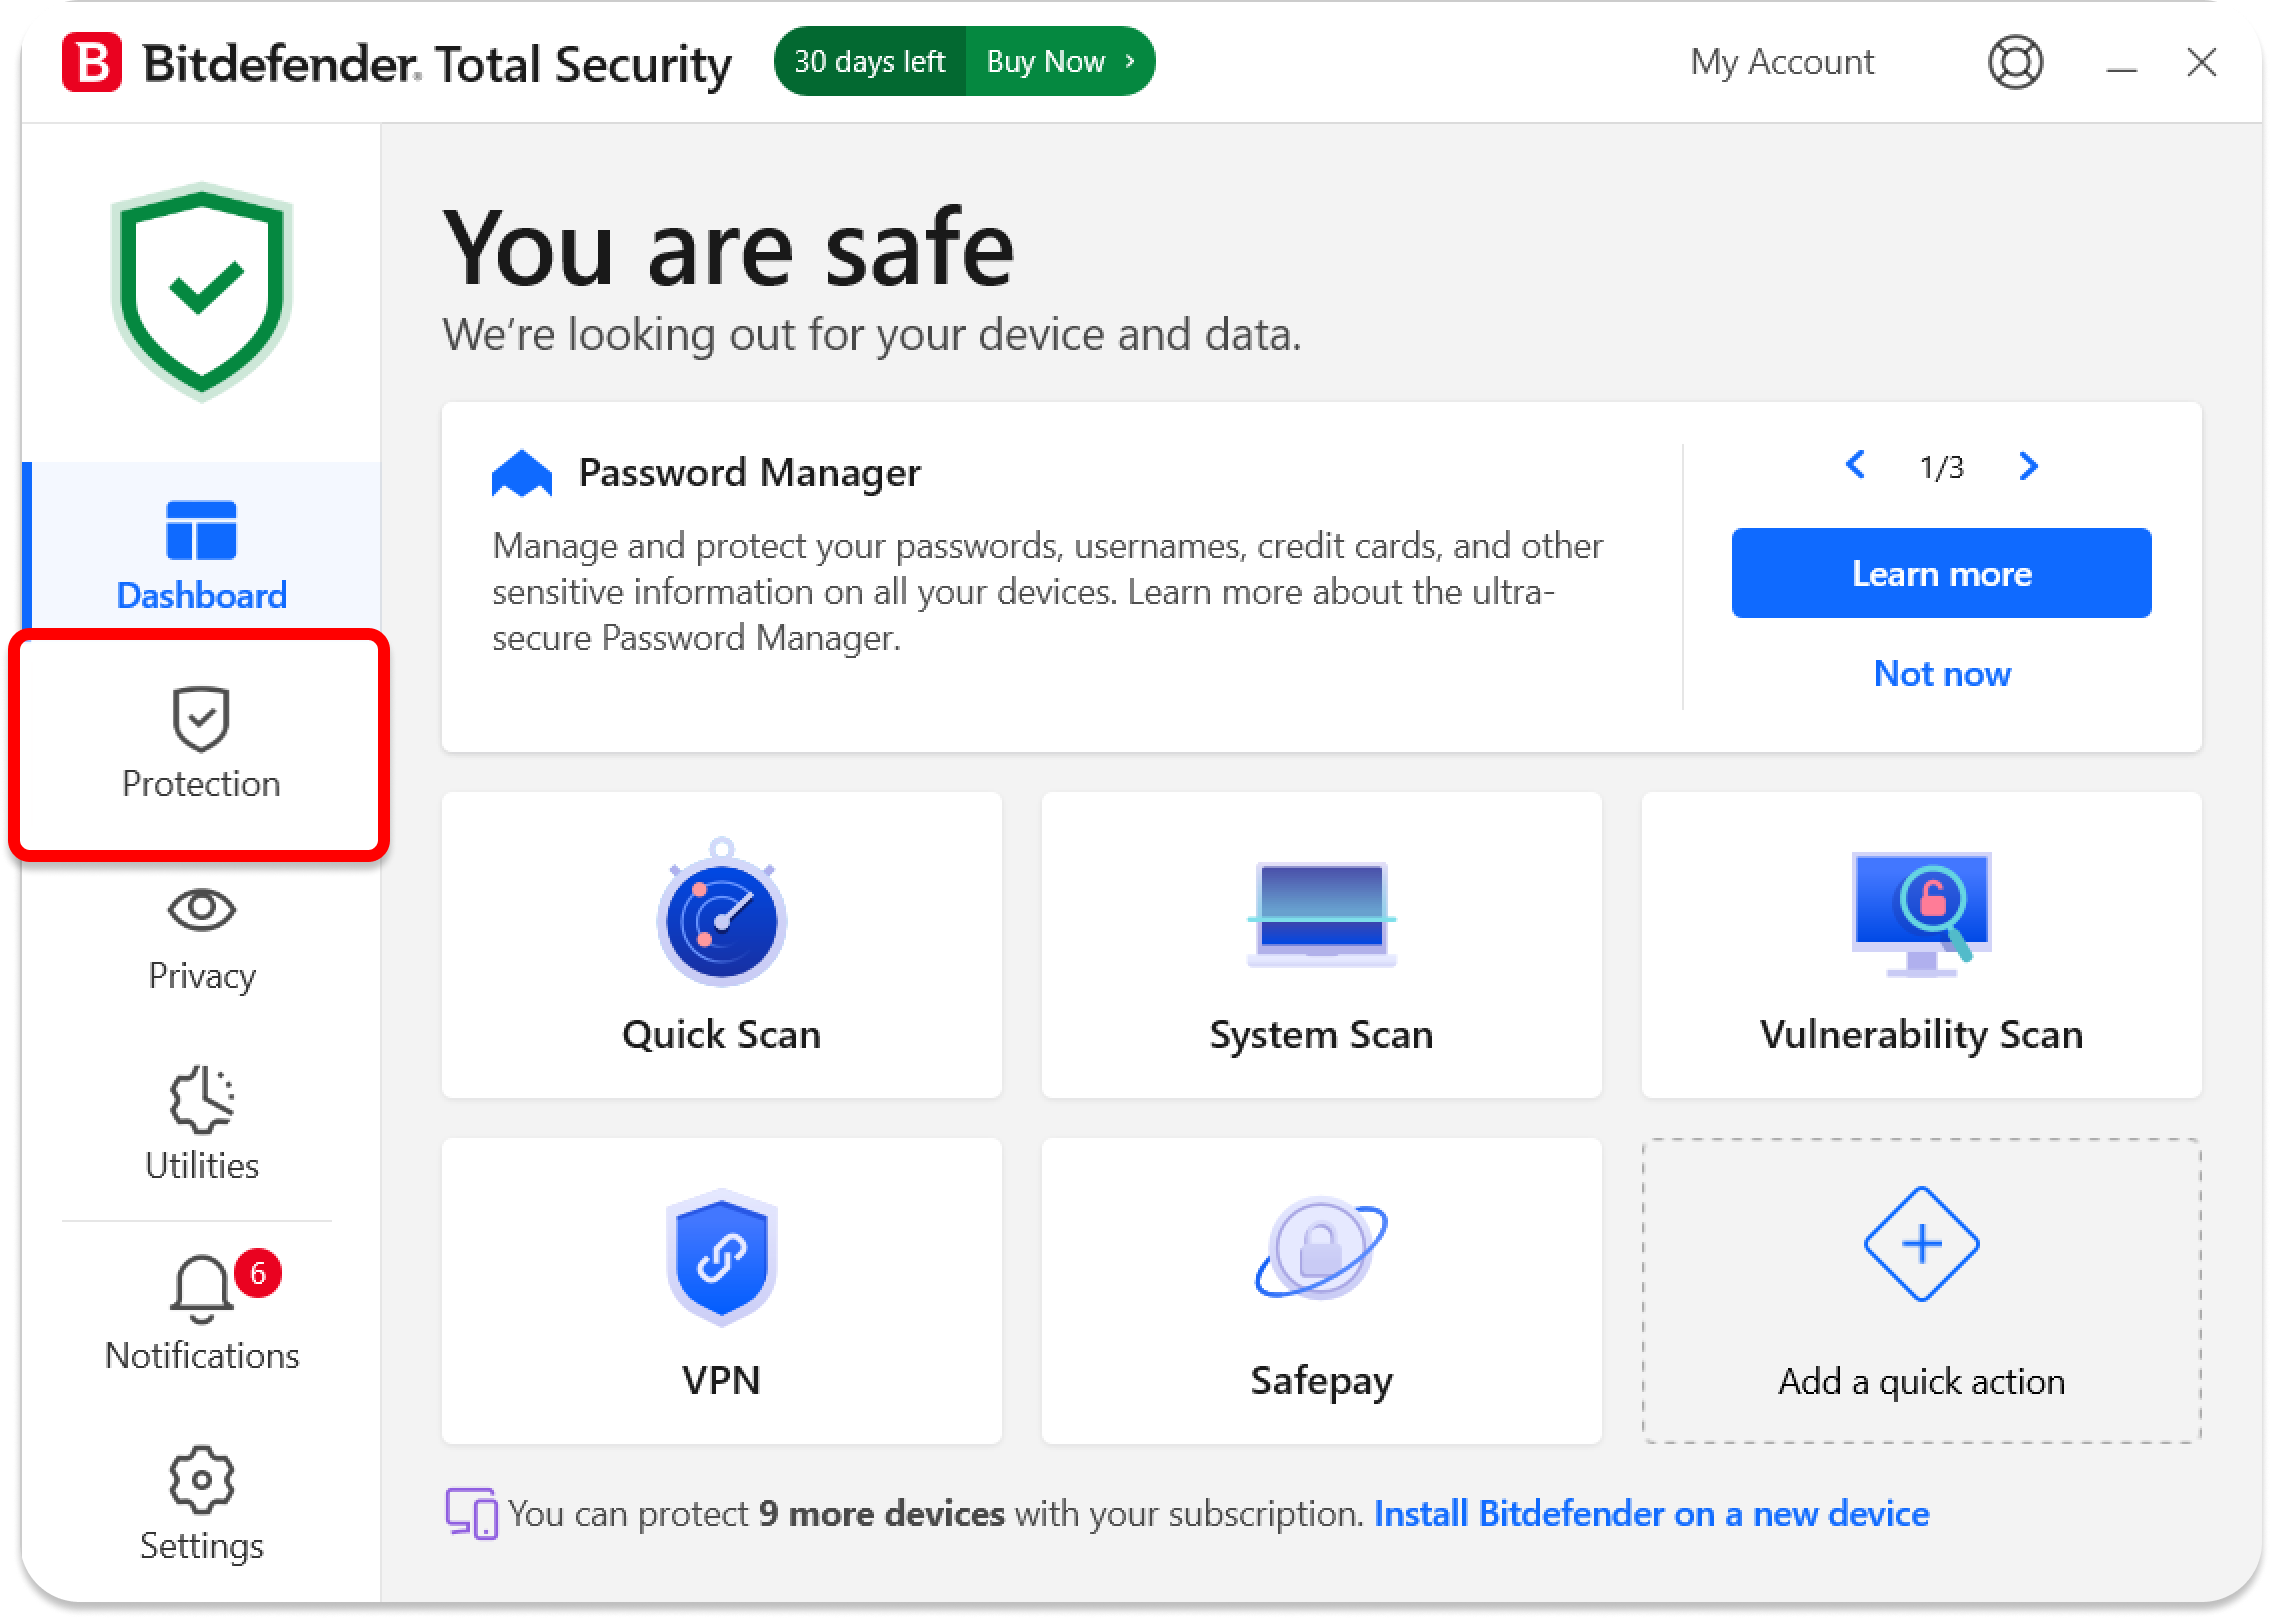
Task: Go to next recommendation card arrow
Action: tap(2028, 466)
